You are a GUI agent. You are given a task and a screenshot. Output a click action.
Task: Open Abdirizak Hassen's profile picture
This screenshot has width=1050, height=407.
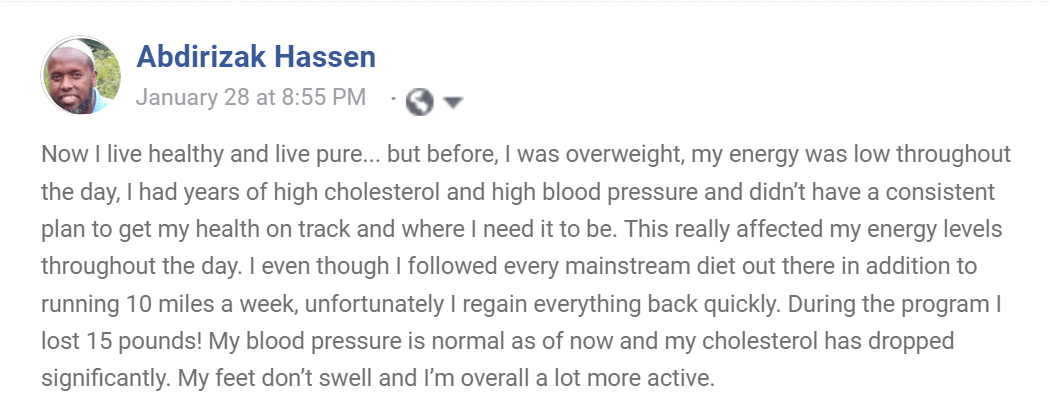point(80,77)
